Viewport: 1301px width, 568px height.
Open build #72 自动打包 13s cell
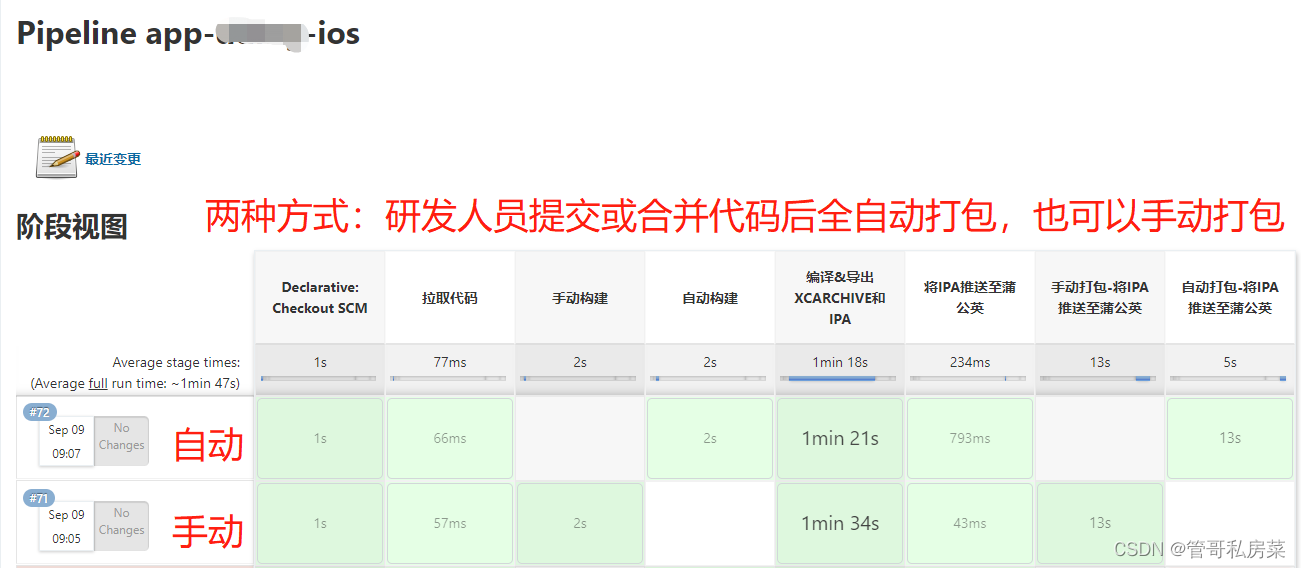1230,438
